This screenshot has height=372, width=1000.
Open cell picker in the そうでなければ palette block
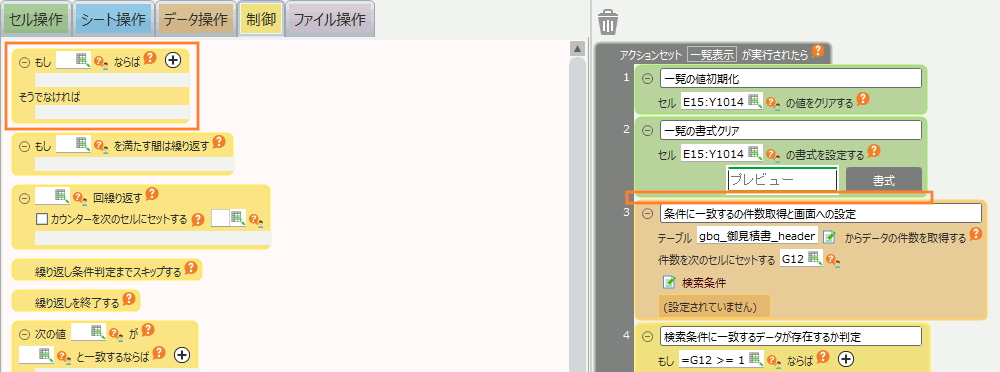point(83,60)
